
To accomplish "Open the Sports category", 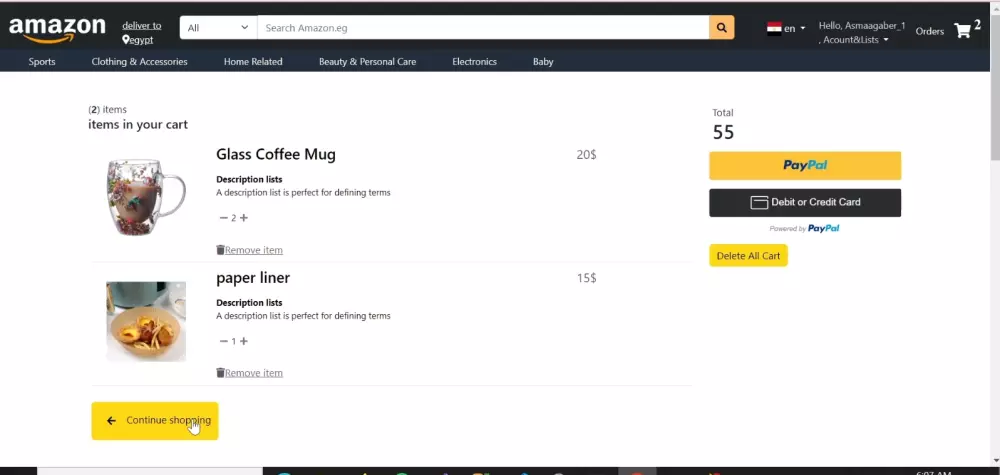I will pos(42,62).
